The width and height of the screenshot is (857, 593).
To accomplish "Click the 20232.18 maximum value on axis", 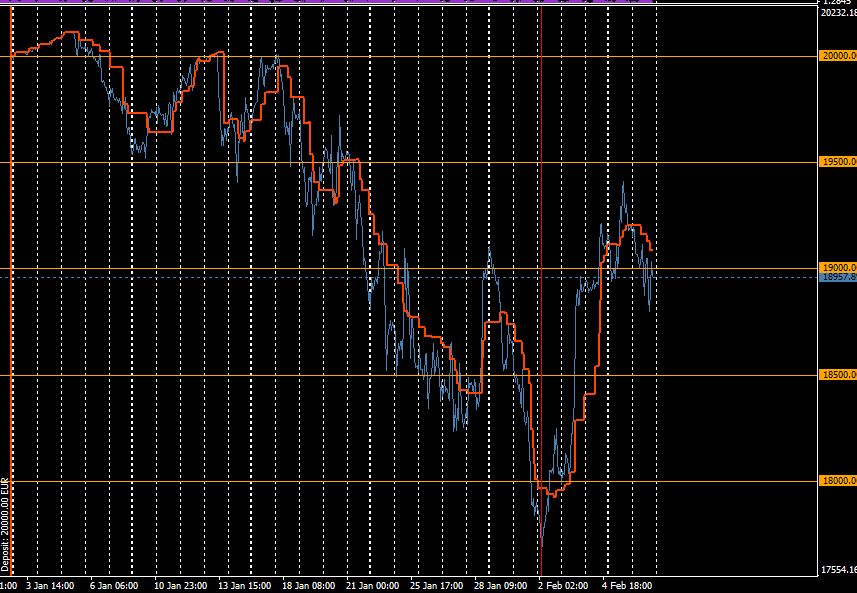I will coord(837,13).
